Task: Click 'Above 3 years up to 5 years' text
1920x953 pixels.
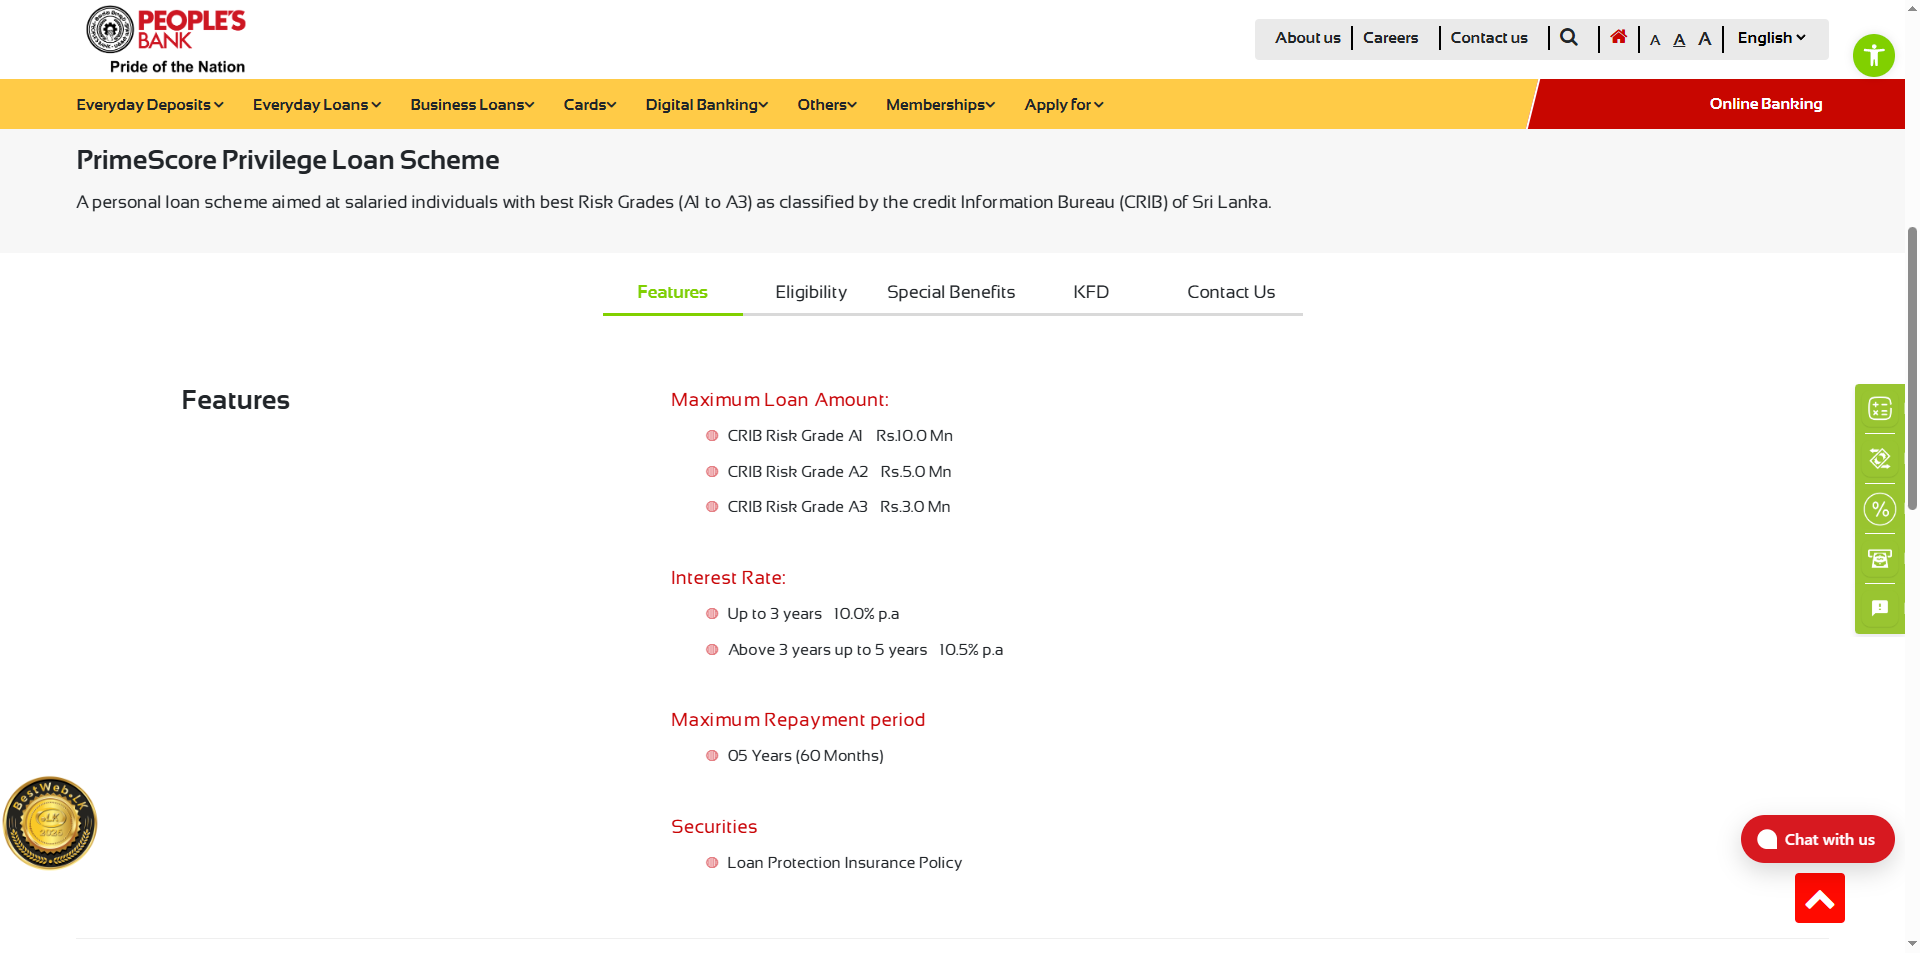Action: tap(827, 650)
